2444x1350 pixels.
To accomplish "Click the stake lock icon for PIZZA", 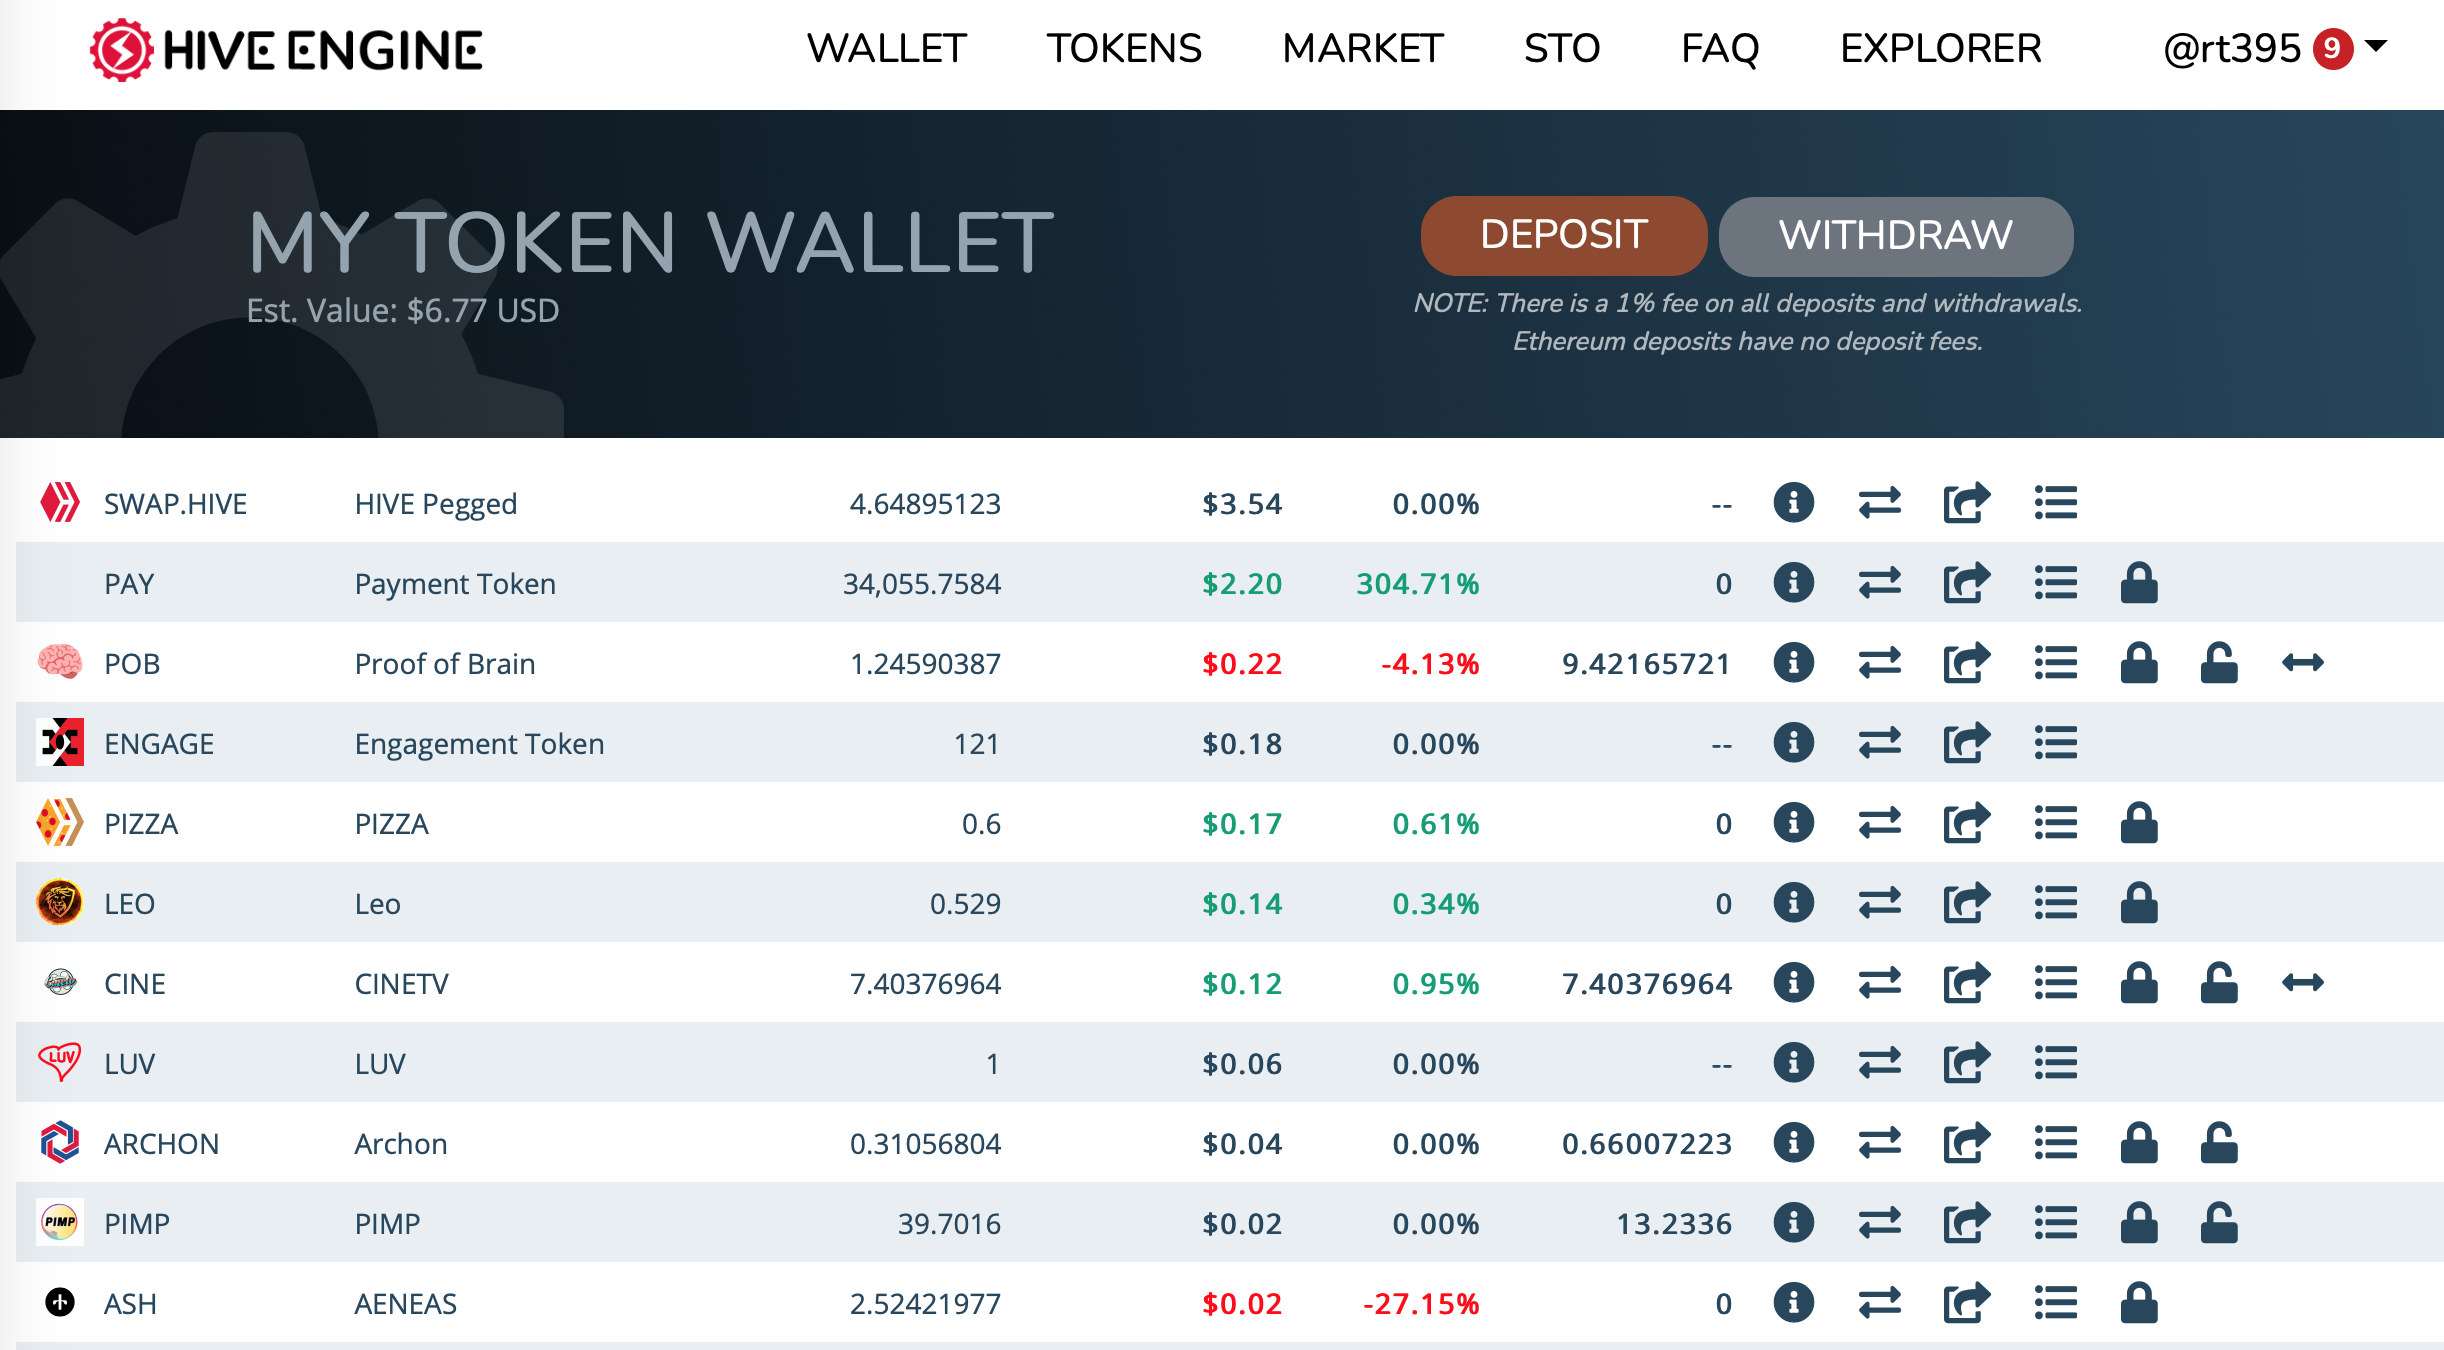I will pyautogui.click(x=2139, y=823).
